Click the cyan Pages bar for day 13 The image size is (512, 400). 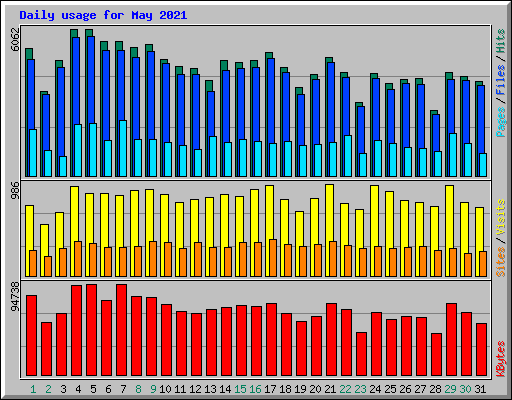pos(213,156)
